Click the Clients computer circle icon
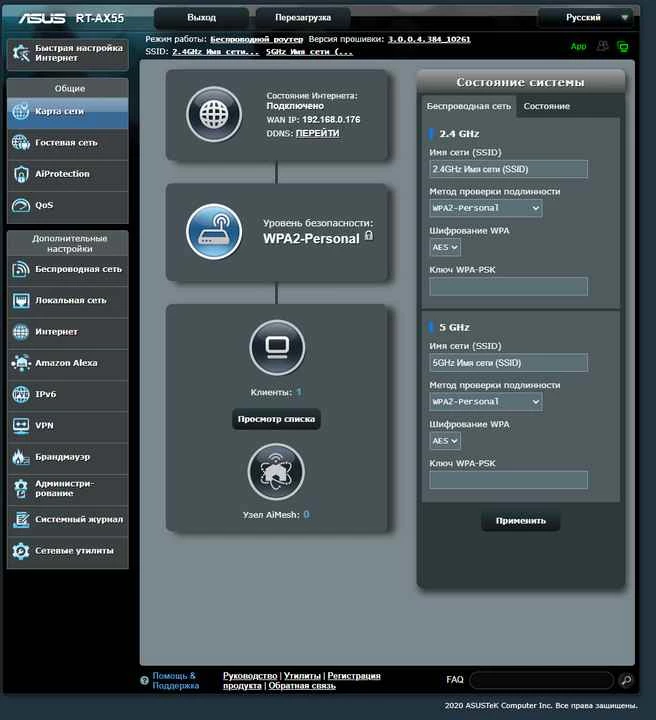 pos(277,348)
